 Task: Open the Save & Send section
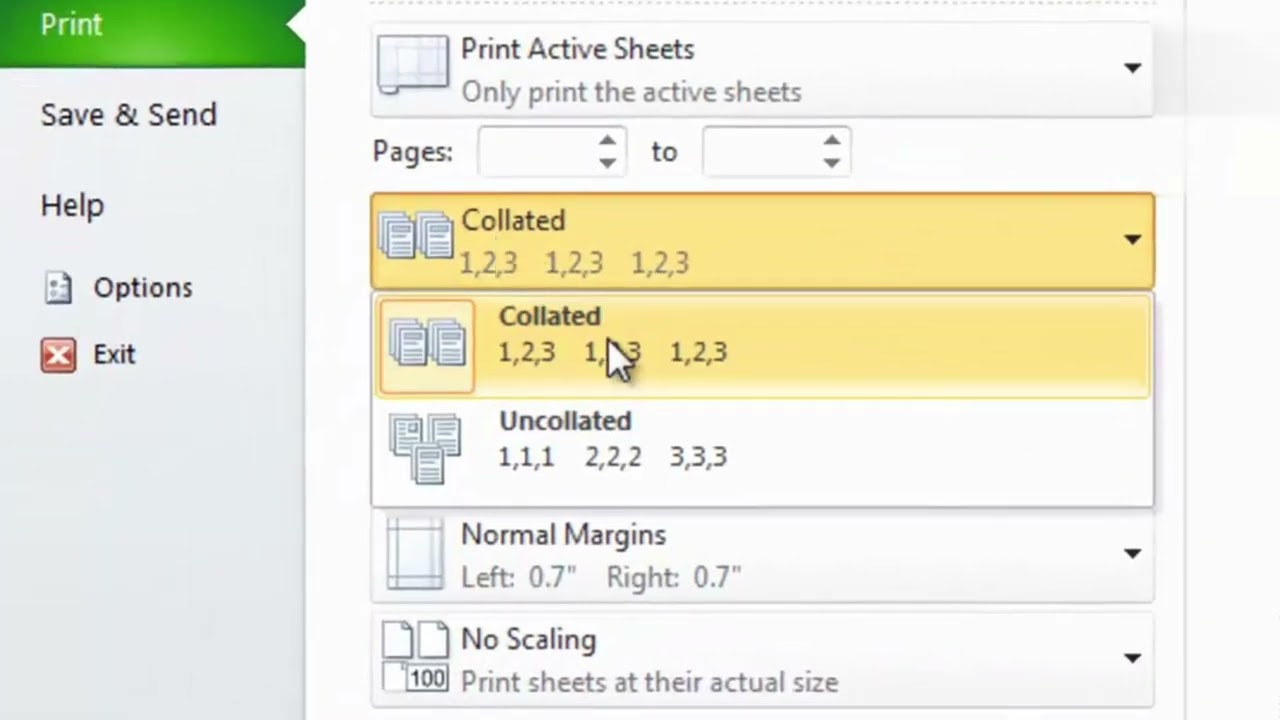coord(129,115)
